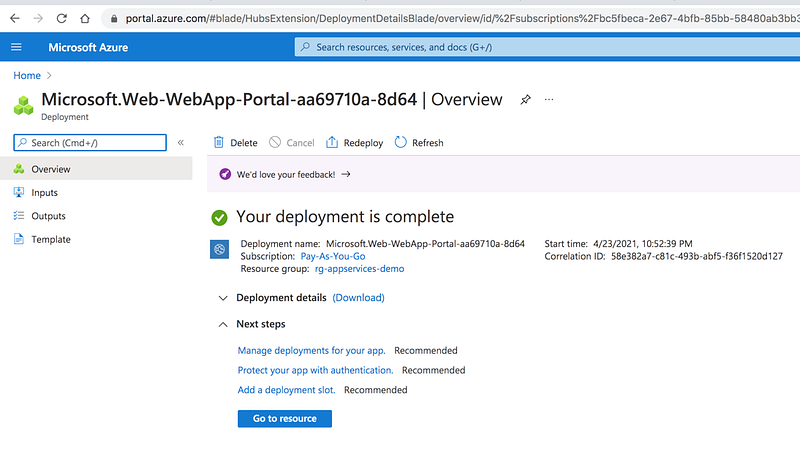Viewport: 800px width, 462px height.
Task: Click the correlation ID value 58e382a7-c81c-493b
Action: click(696, 256)
